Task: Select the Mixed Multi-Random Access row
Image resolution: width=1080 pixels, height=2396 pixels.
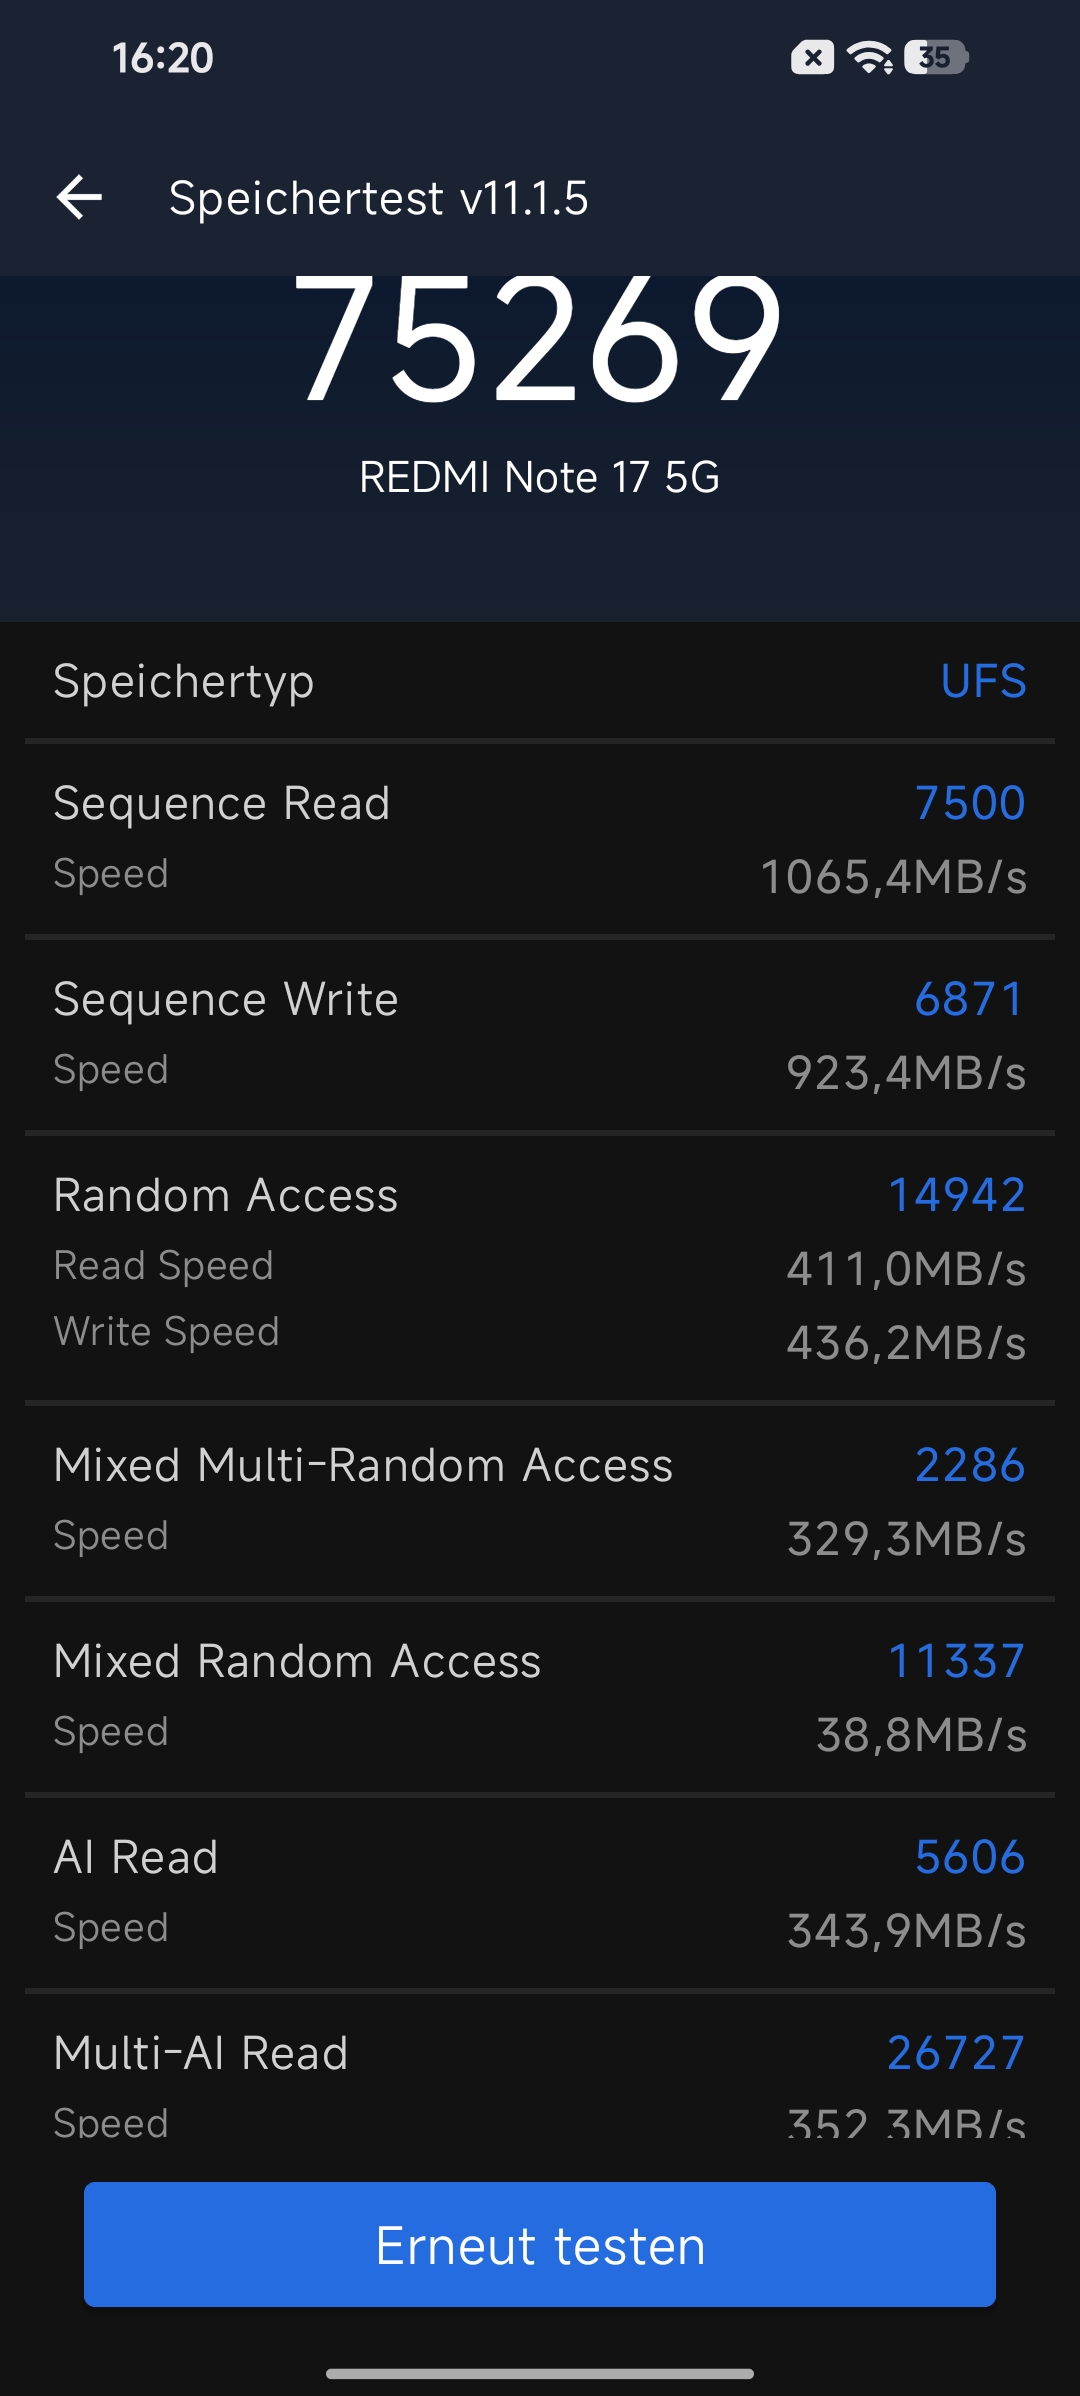Action: 540,1502
